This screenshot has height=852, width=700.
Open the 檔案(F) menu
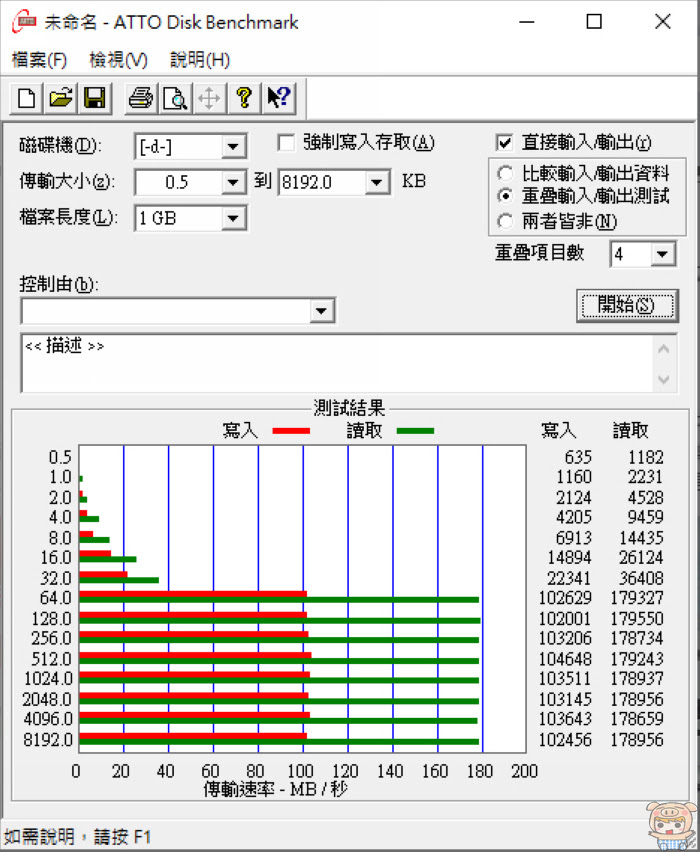point(39,59)
